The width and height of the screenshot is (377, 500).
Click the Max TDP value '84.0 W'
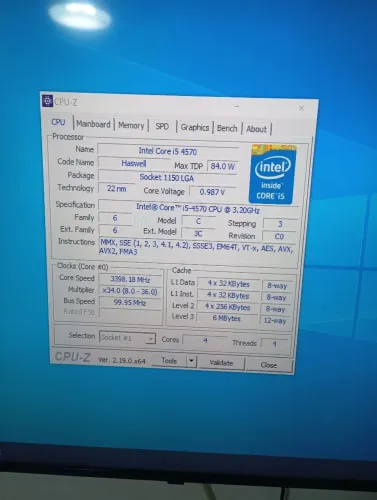point(222,166)
